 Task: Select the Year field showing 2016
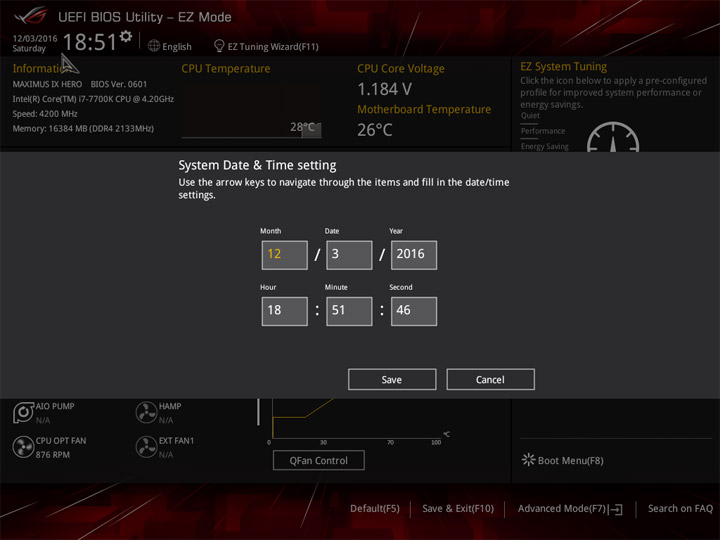point(414,255)
